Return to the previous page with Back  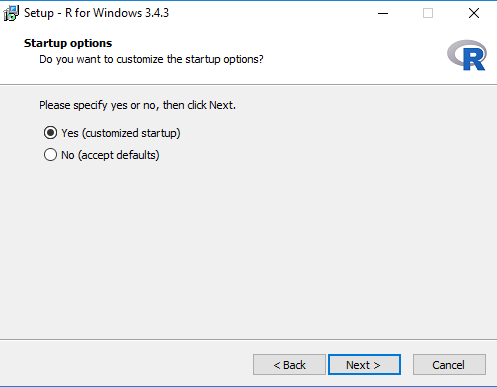(289, 365)
